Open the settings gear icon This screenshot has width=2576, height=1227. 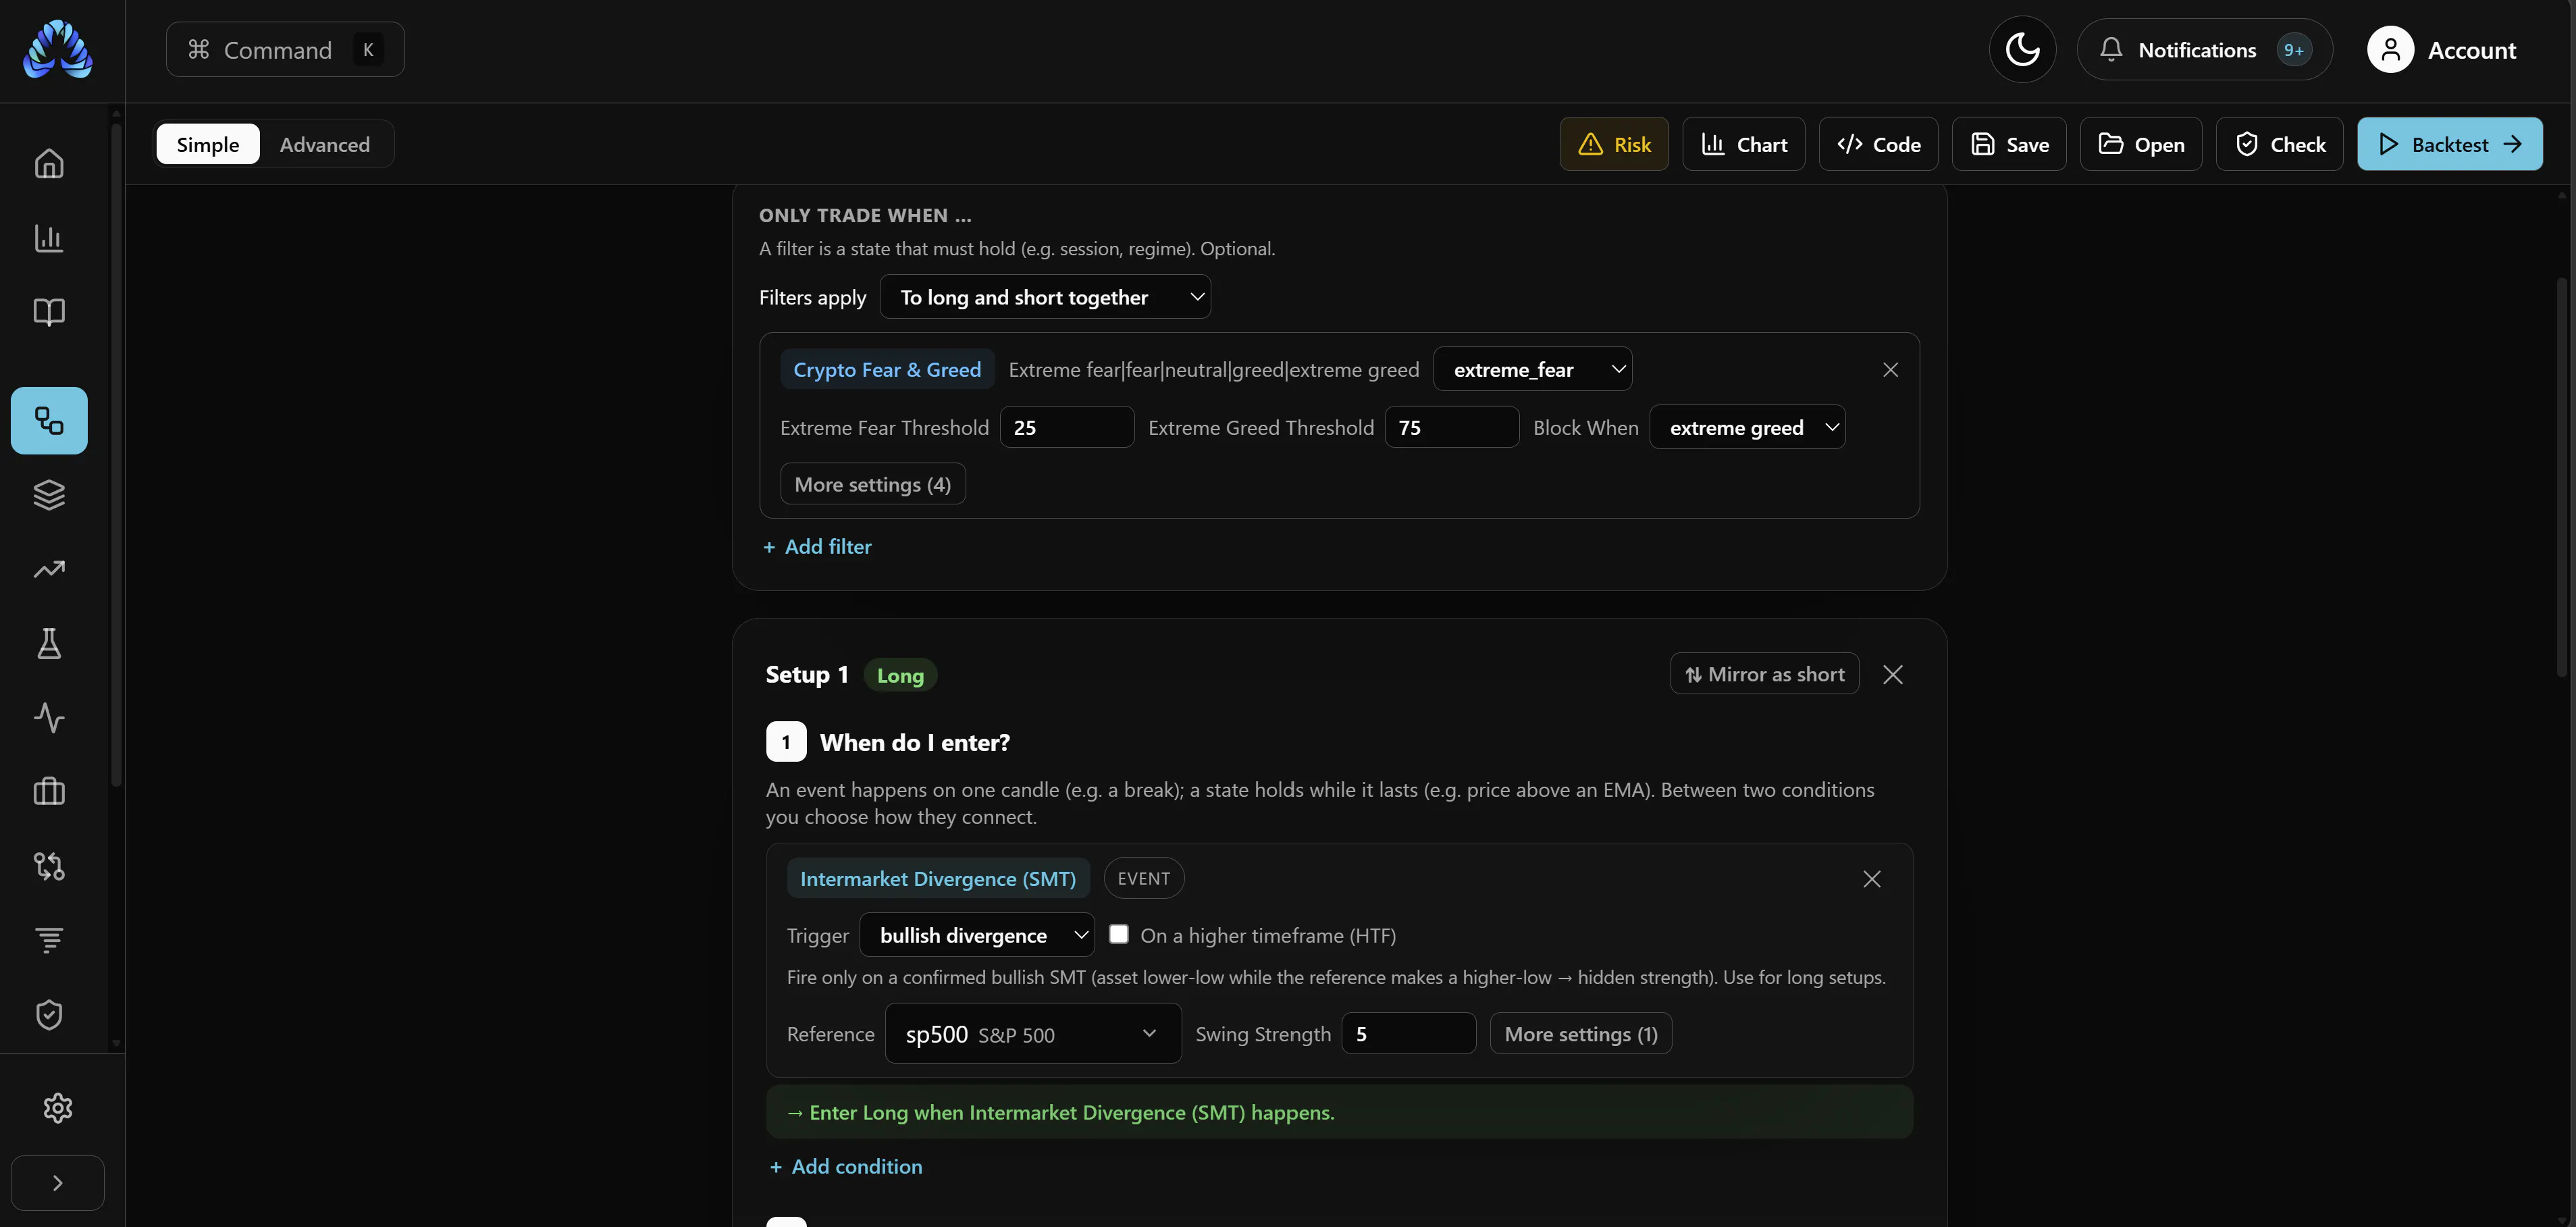[x=58, y=1108]
